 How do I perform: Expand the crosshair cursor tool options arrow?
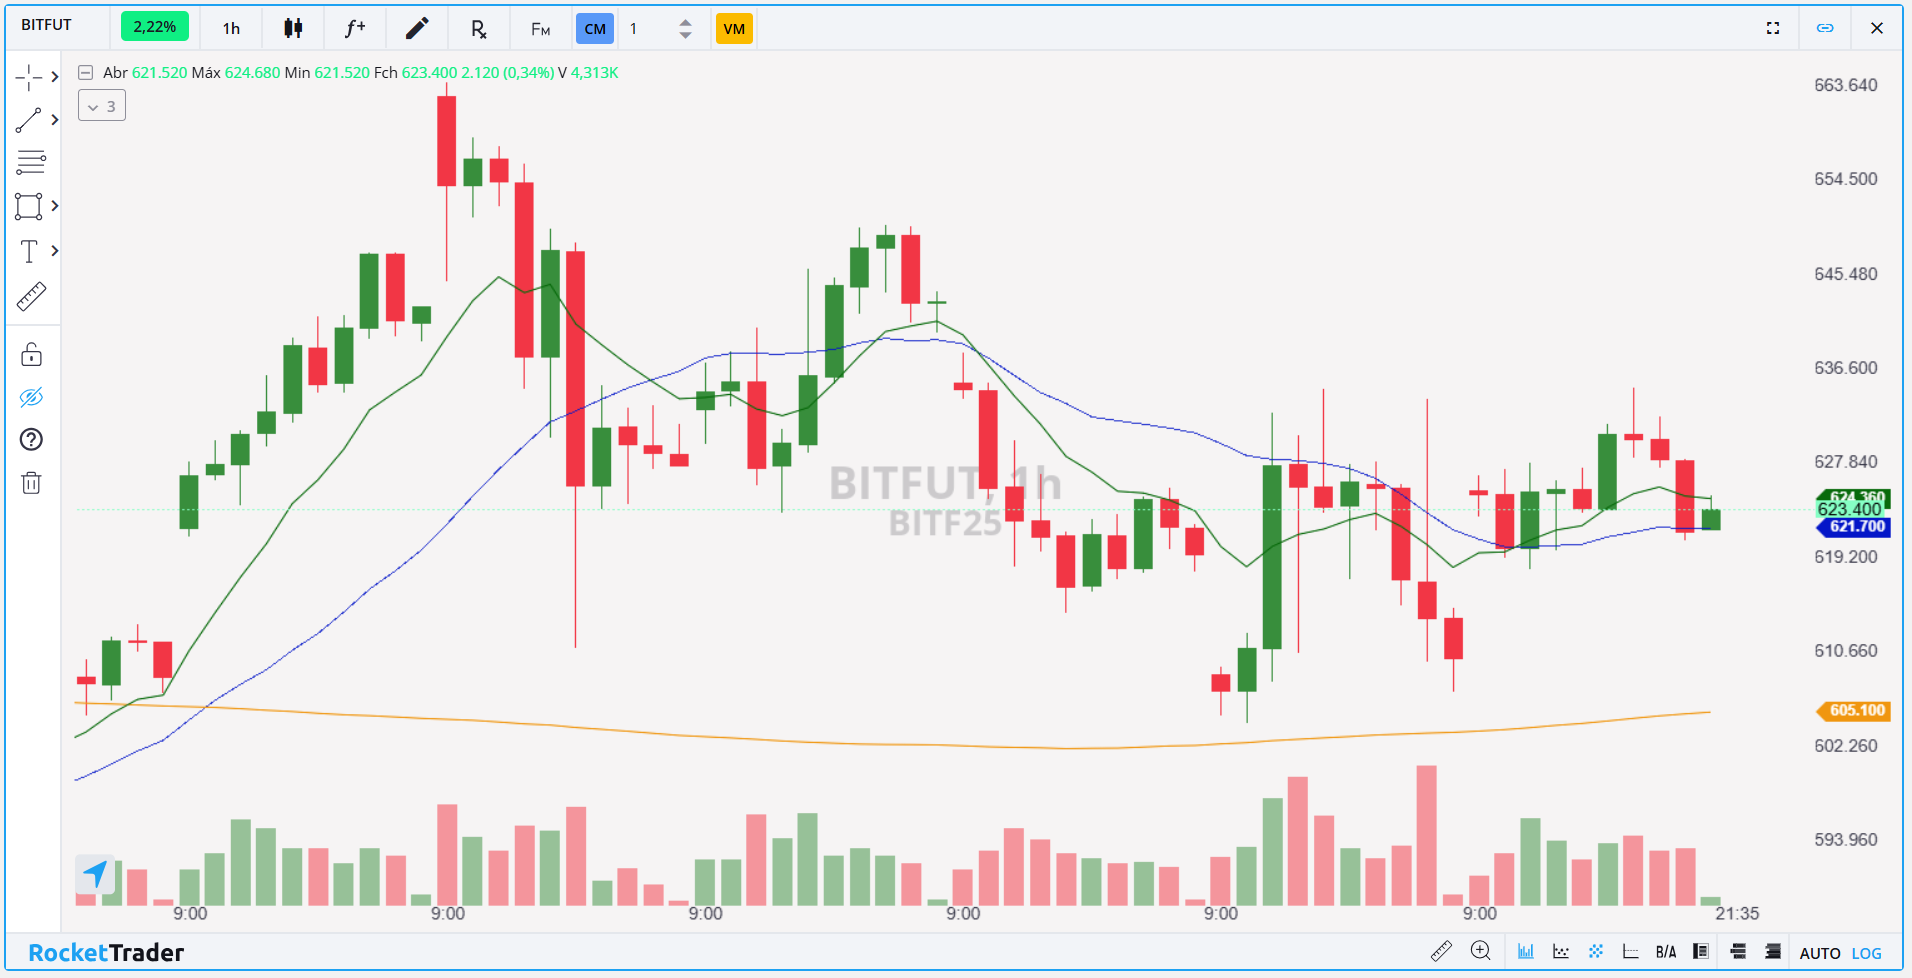point(55,77)
